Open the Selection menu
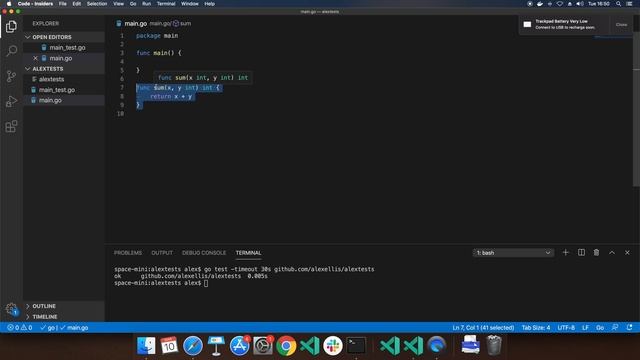 97,4
